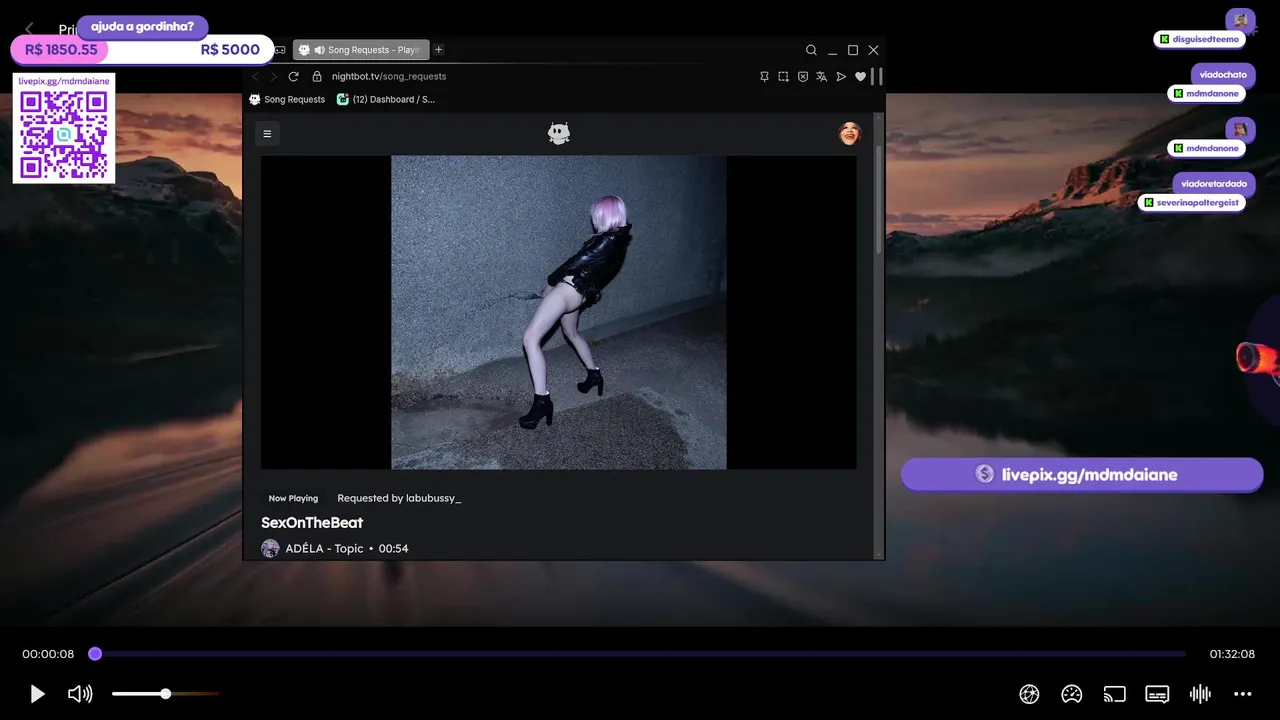Mute audio via the speaker icon
Screen dimensions: 1280x720
[80, 694]
